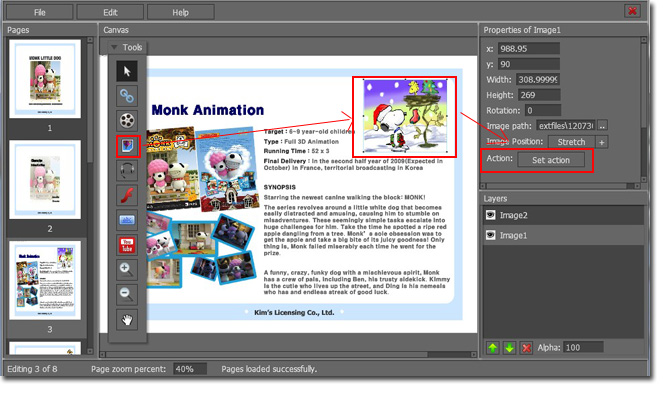Select the add image tool
The image size is (665, 394).
click(127, 146)
